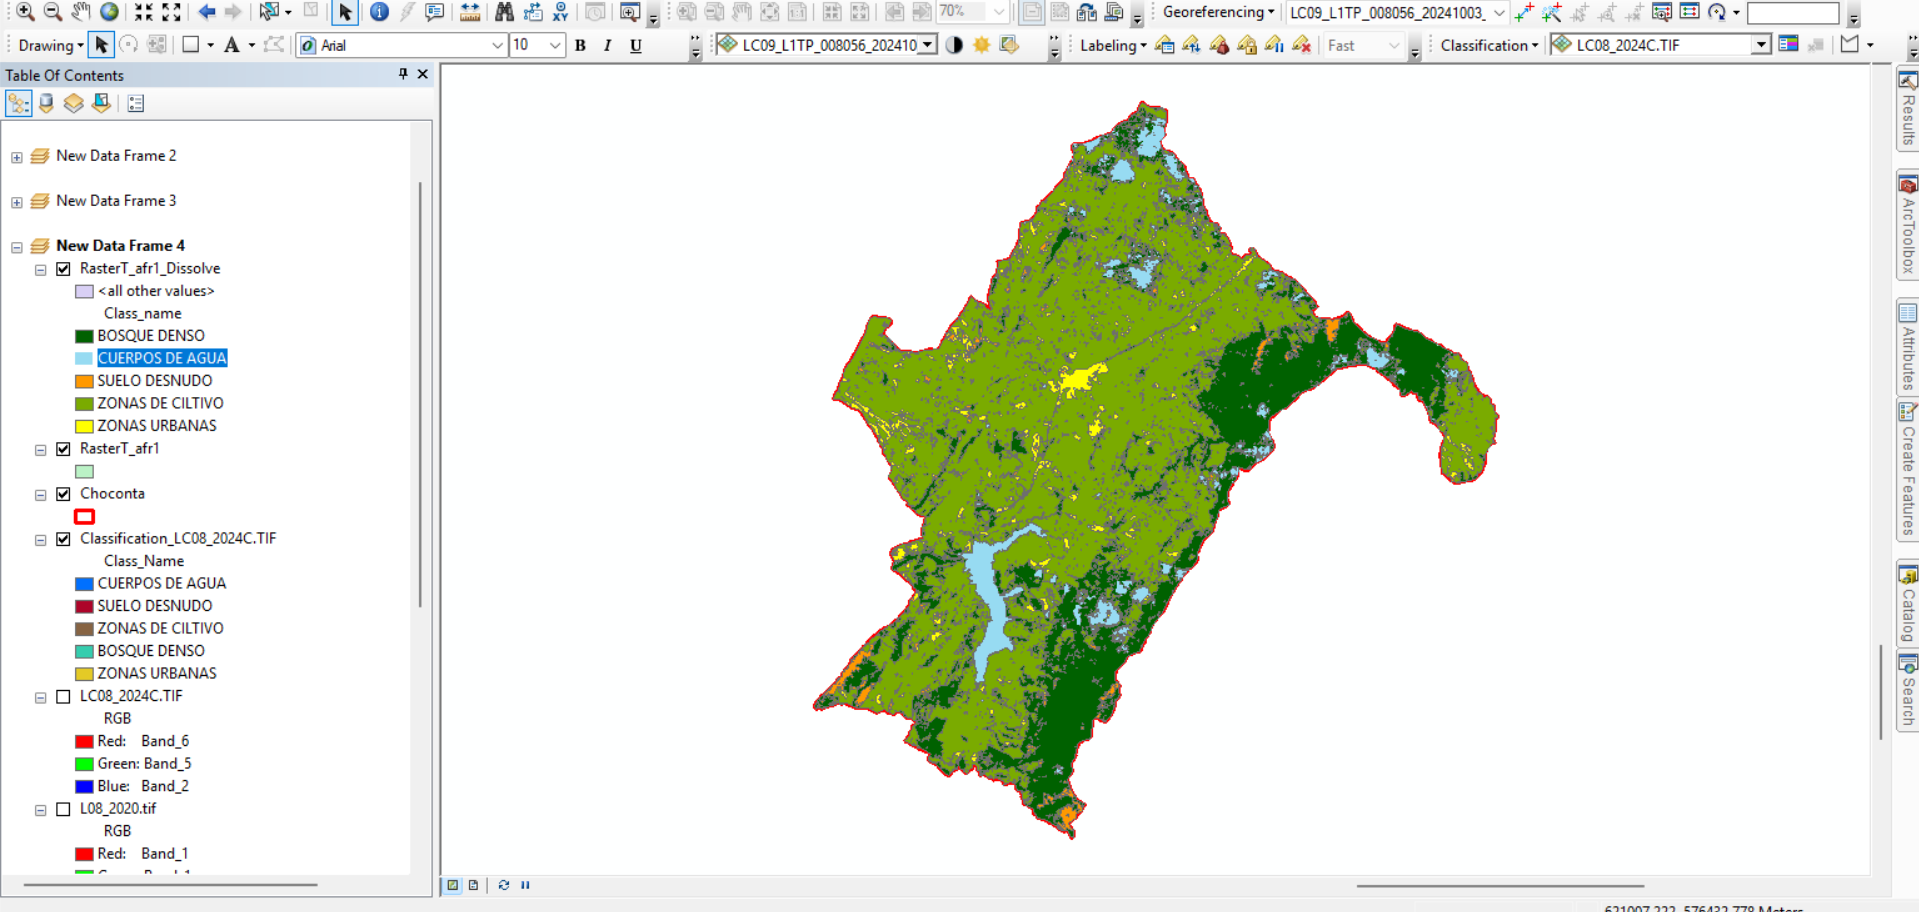Click the SUELO DESNUDO orange swatch
The height and width of the screenshot is (912, 1919).
84,381
